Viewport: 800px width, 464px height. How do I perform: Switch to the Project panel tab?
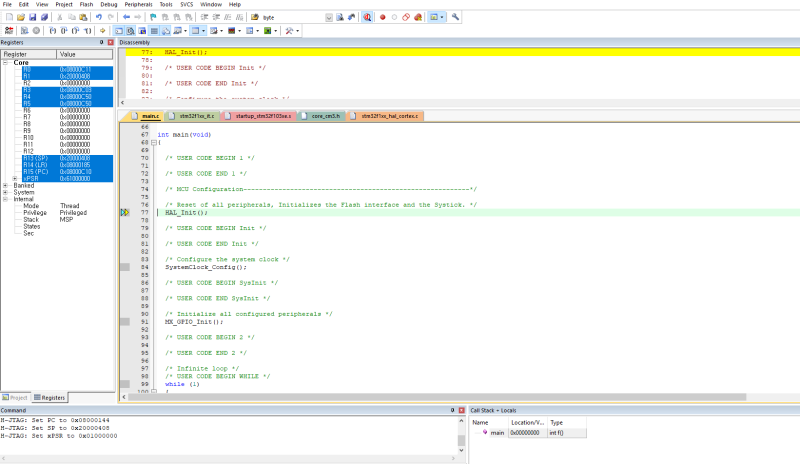tap(15, 397)
